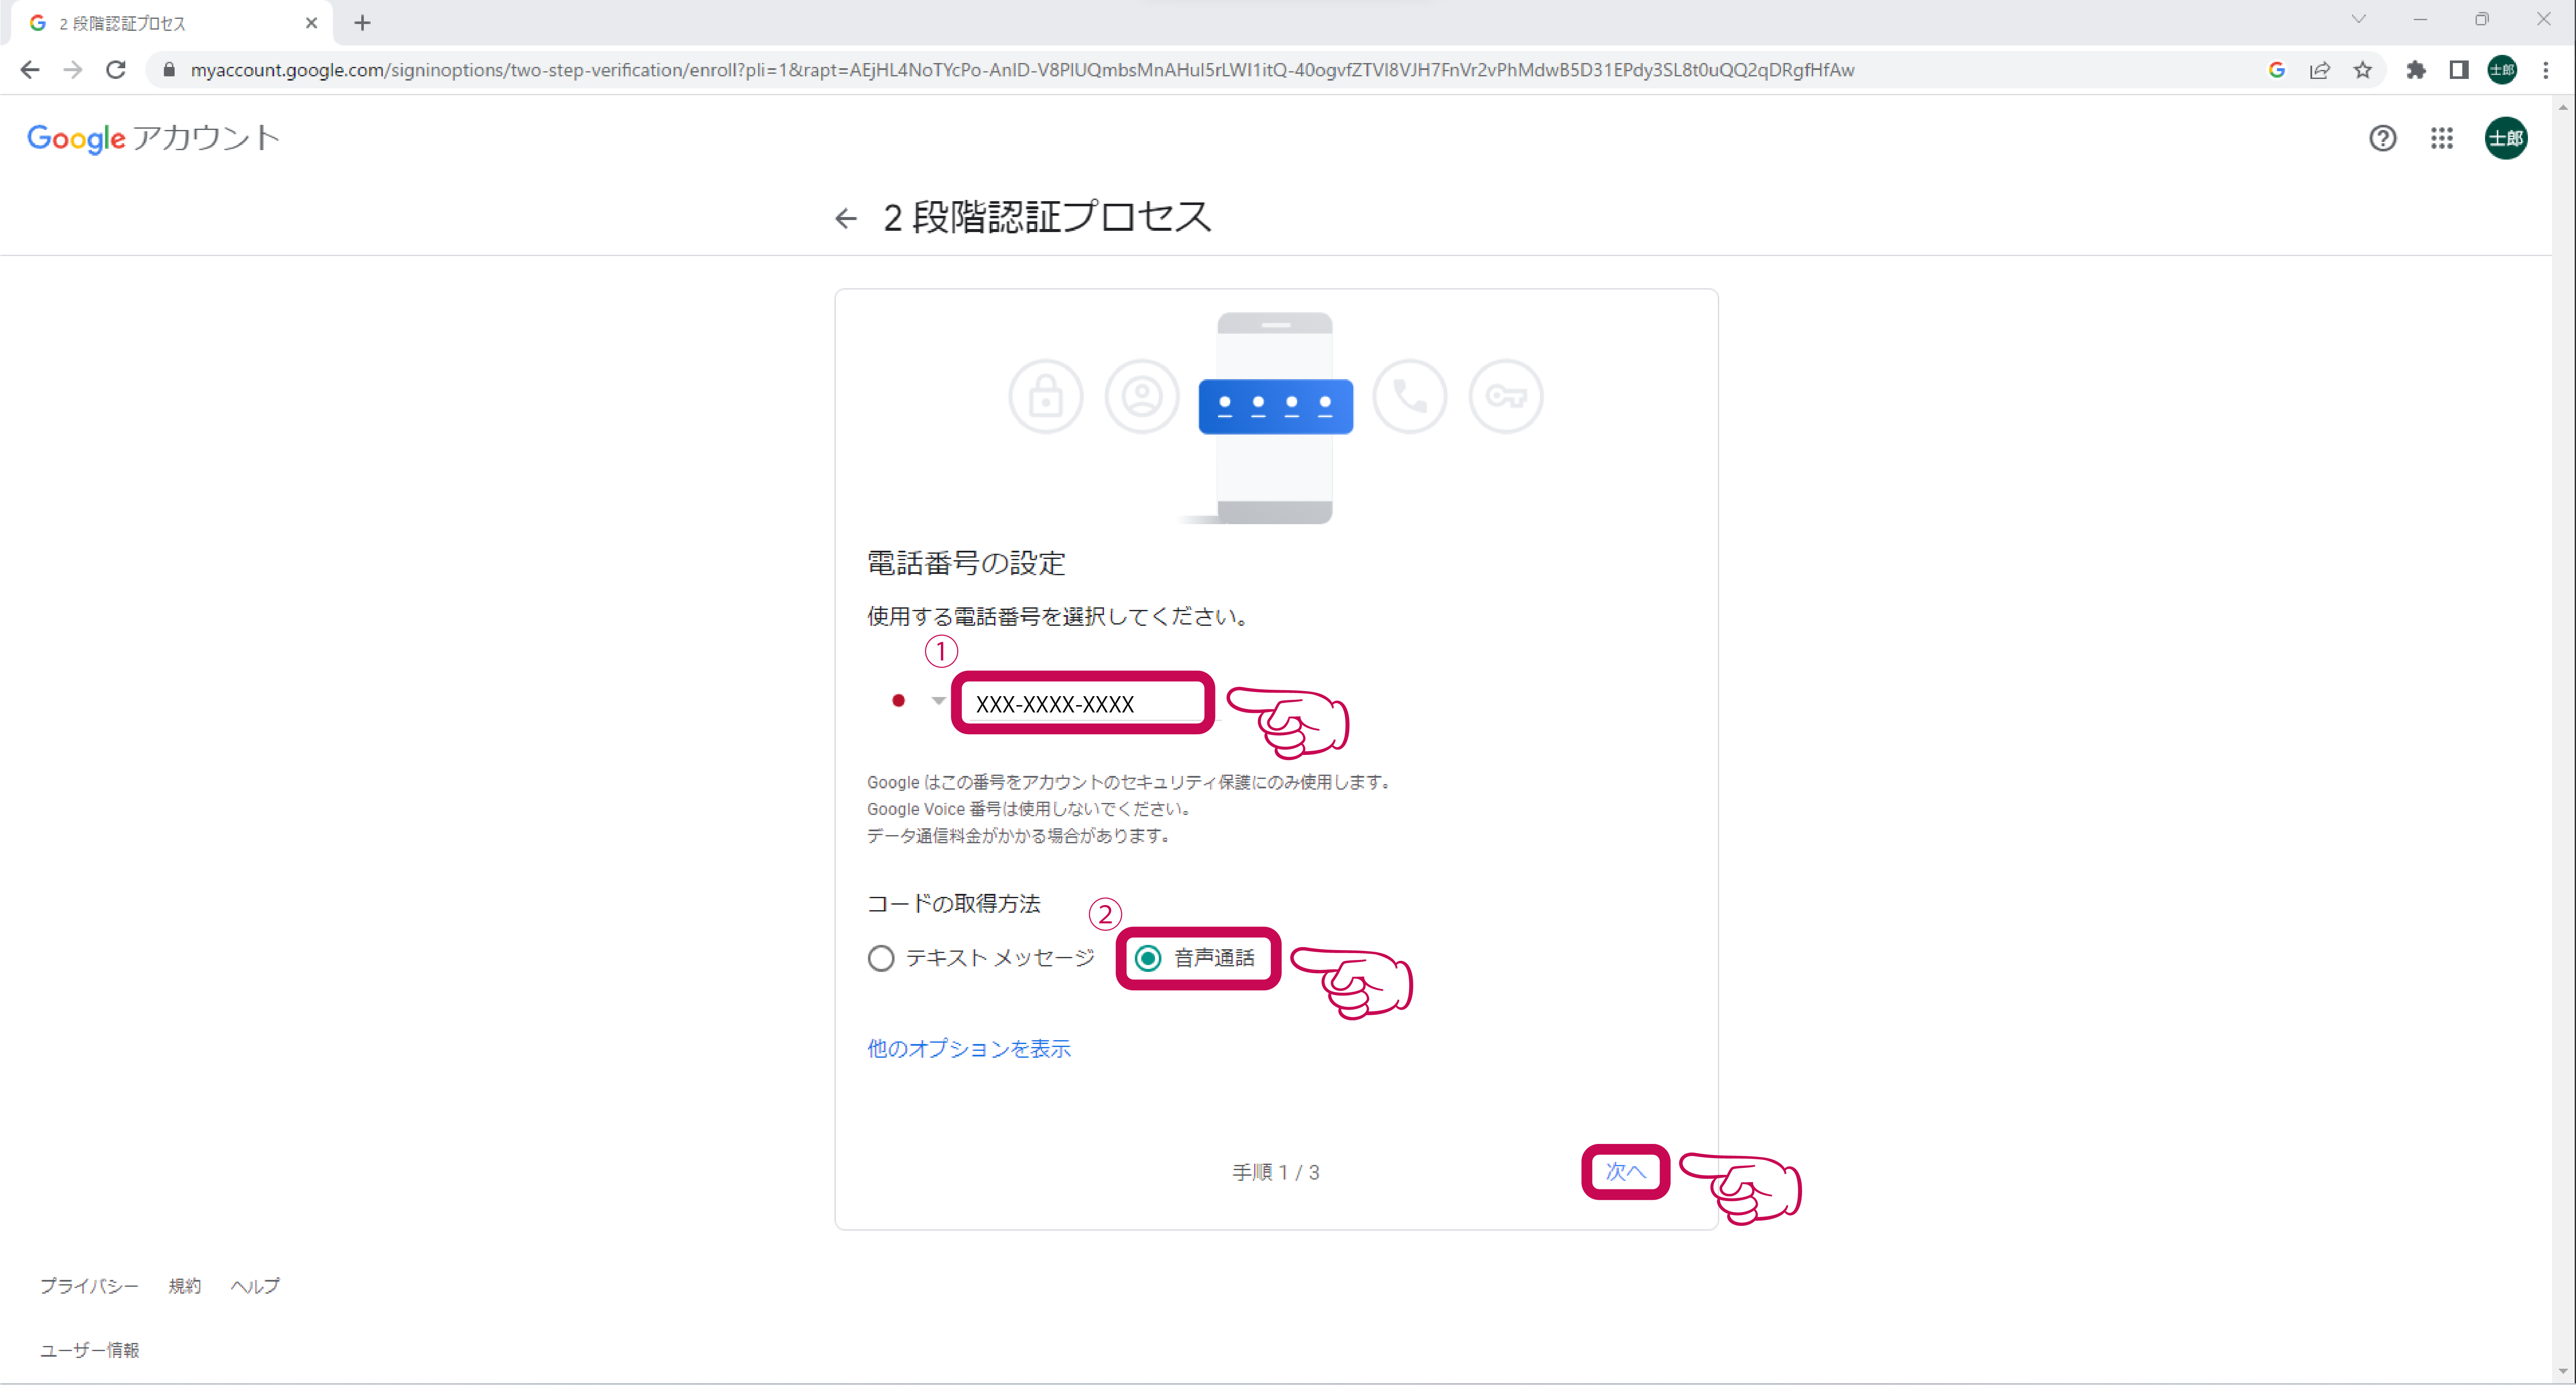The height and width of the screenshot is (1385, 2576).
Task: Click the browser address bar URL
Action: [1022, 70]
